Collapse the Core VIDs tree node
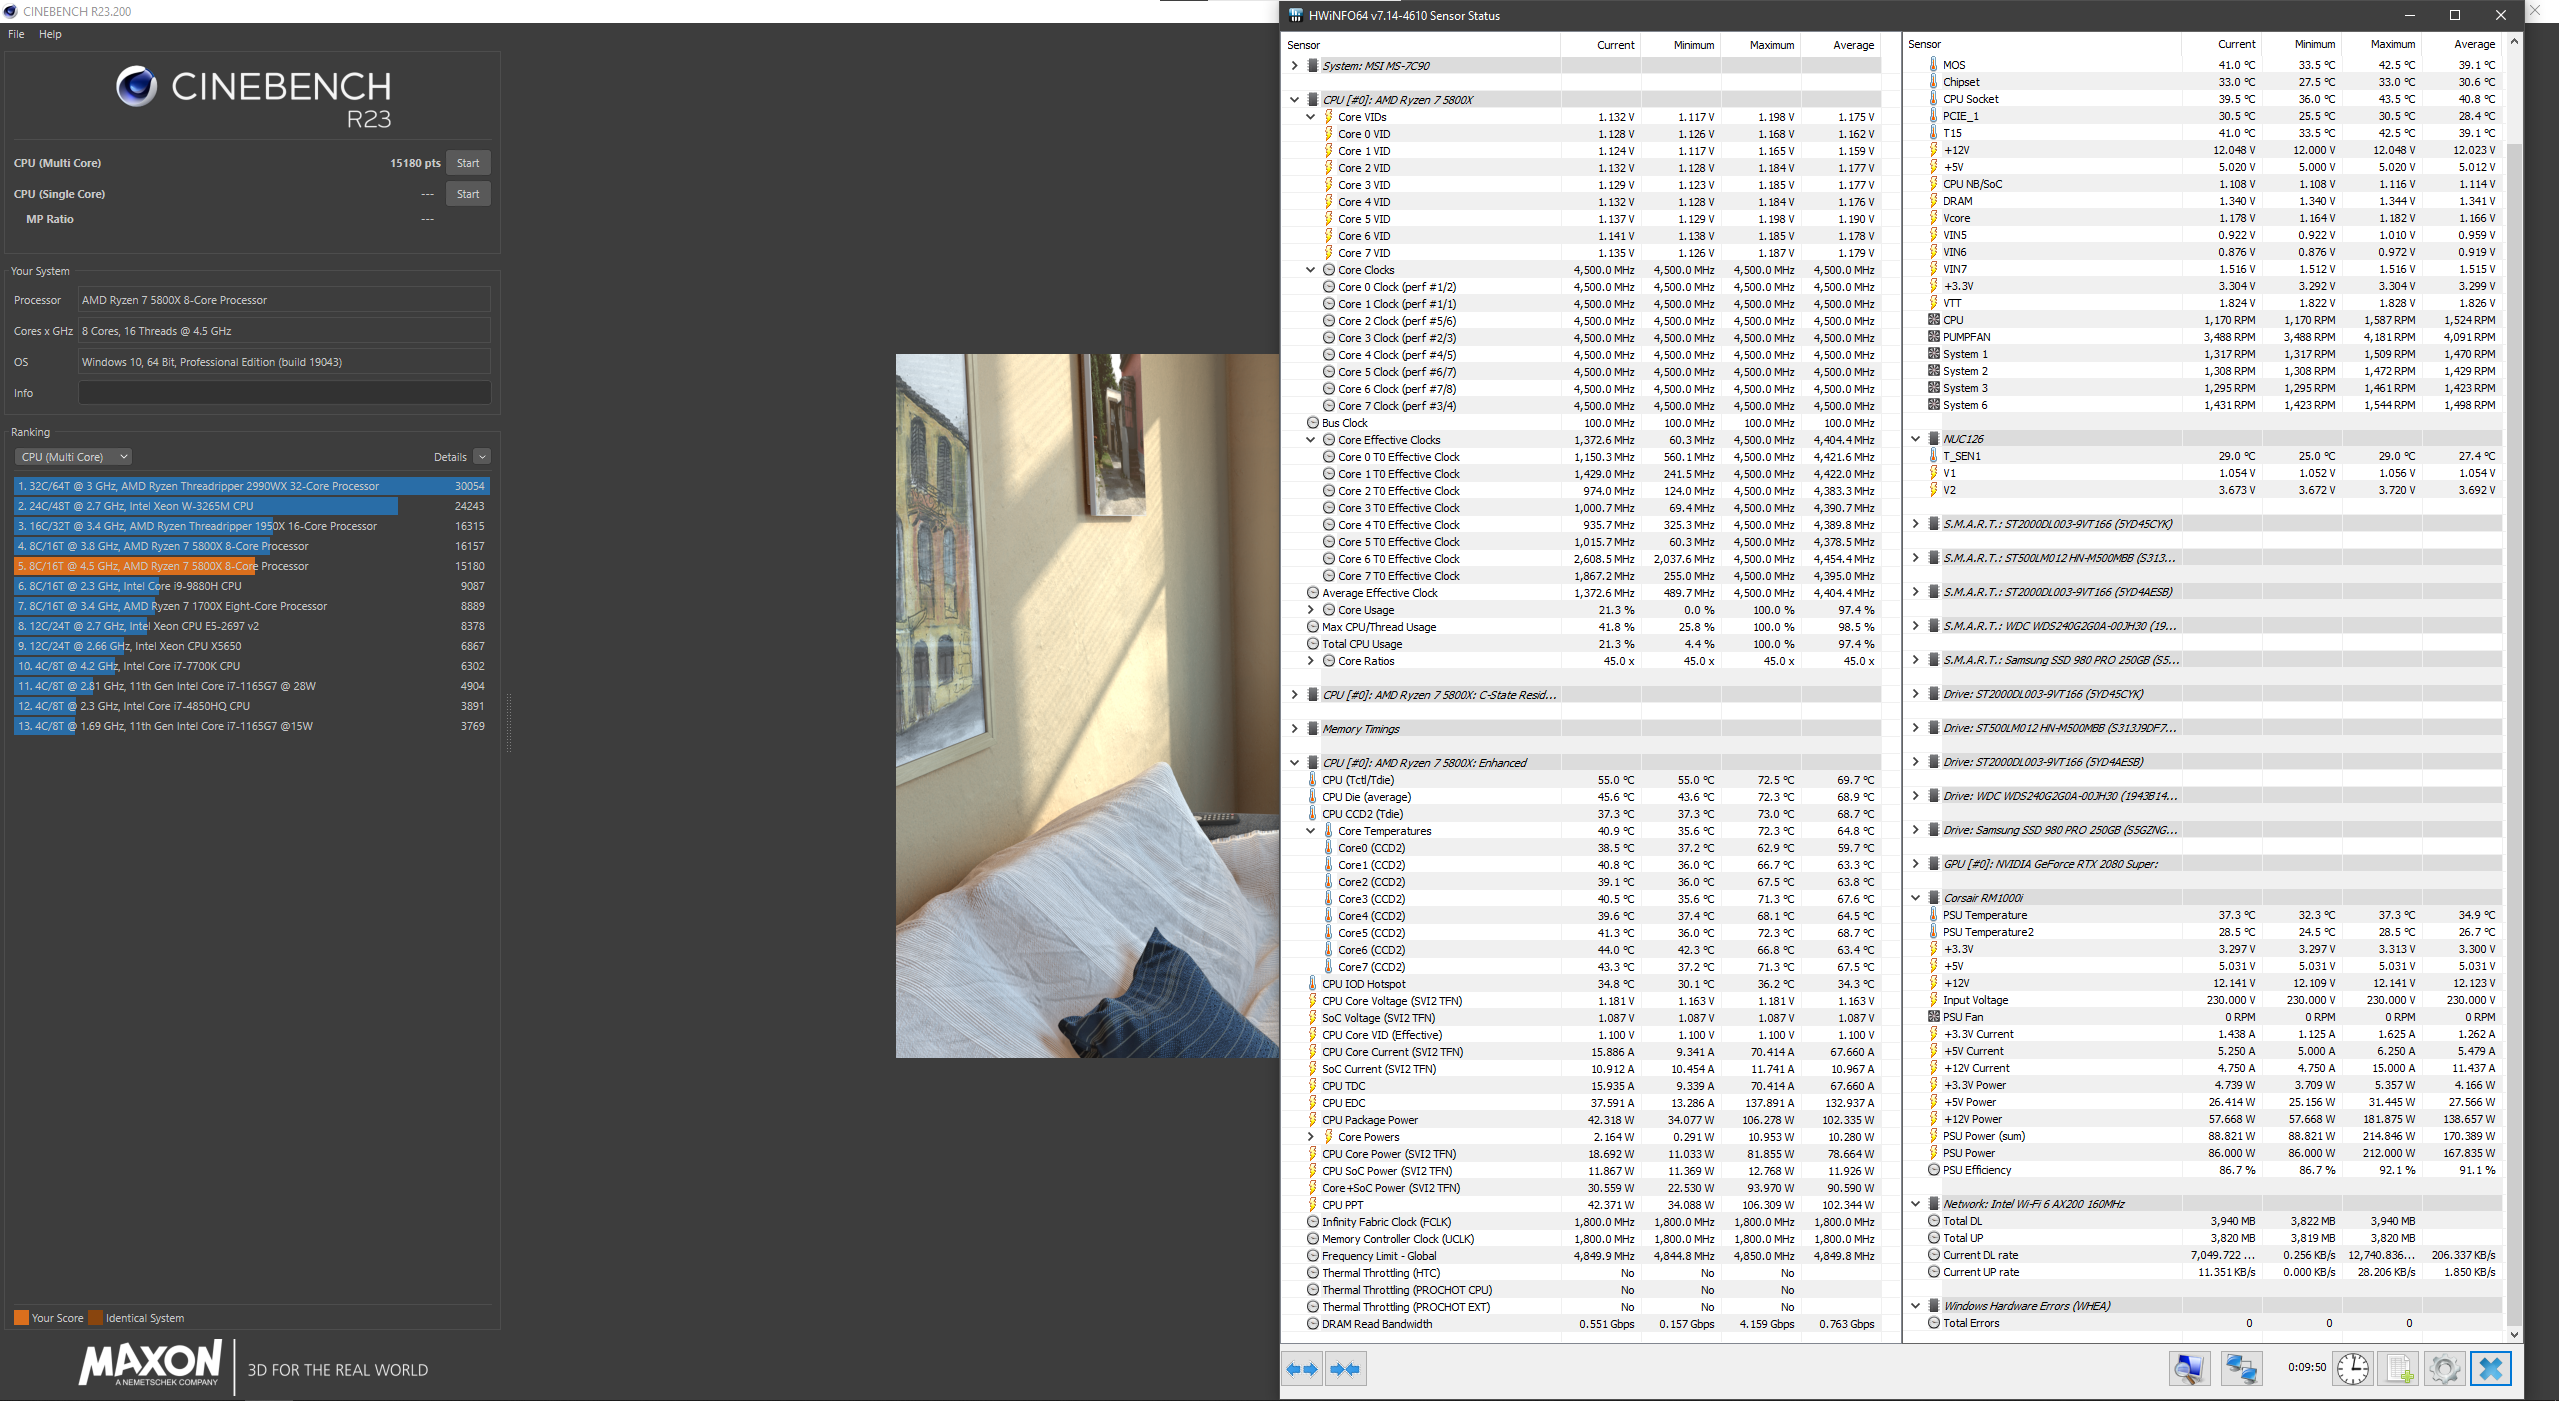 [1310, 117]
